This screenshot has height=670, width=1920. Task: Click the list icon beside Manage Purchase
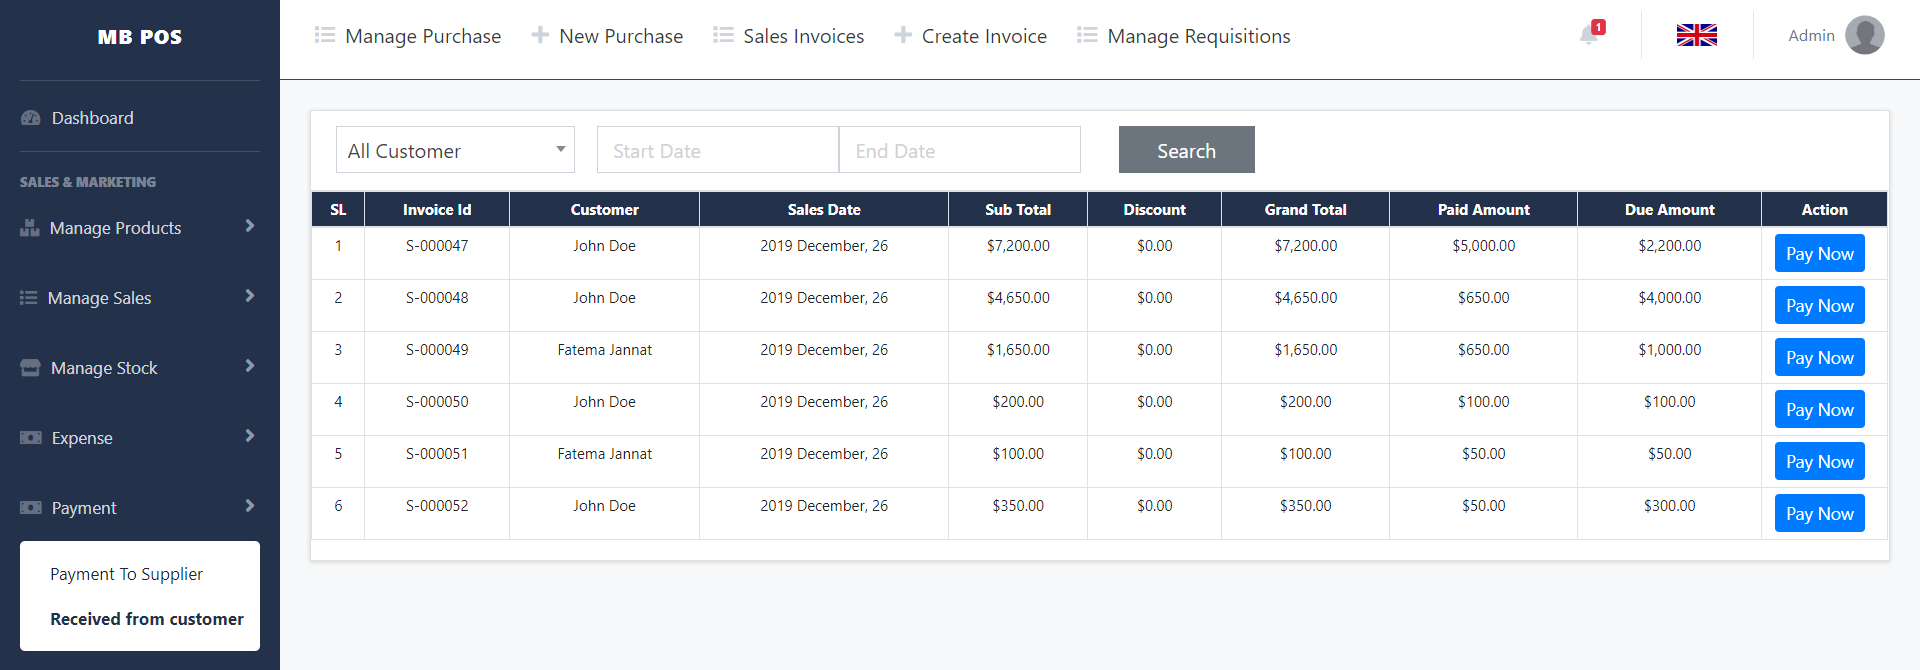pos(324,35)
